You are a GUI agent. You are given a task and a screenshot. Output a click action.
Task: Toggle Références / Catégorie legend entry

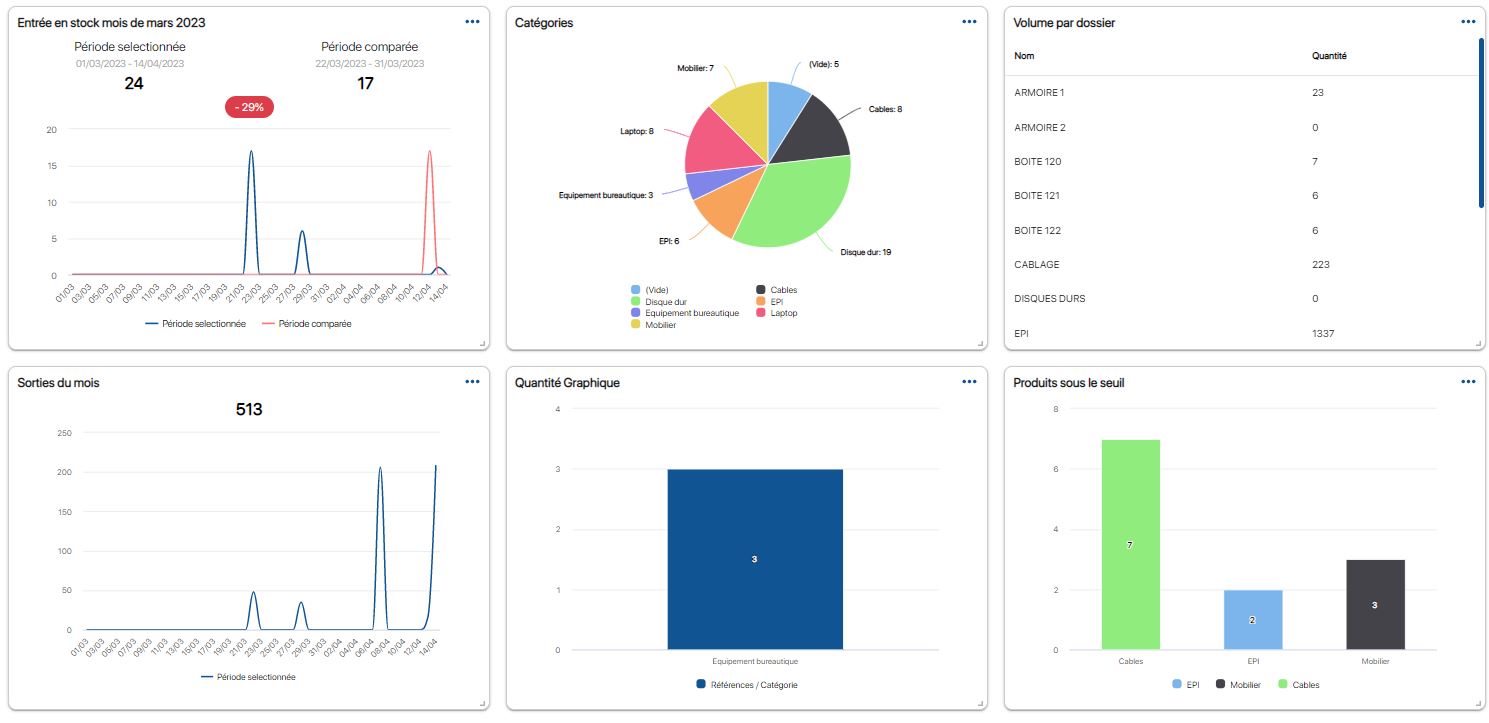(746, 685)
